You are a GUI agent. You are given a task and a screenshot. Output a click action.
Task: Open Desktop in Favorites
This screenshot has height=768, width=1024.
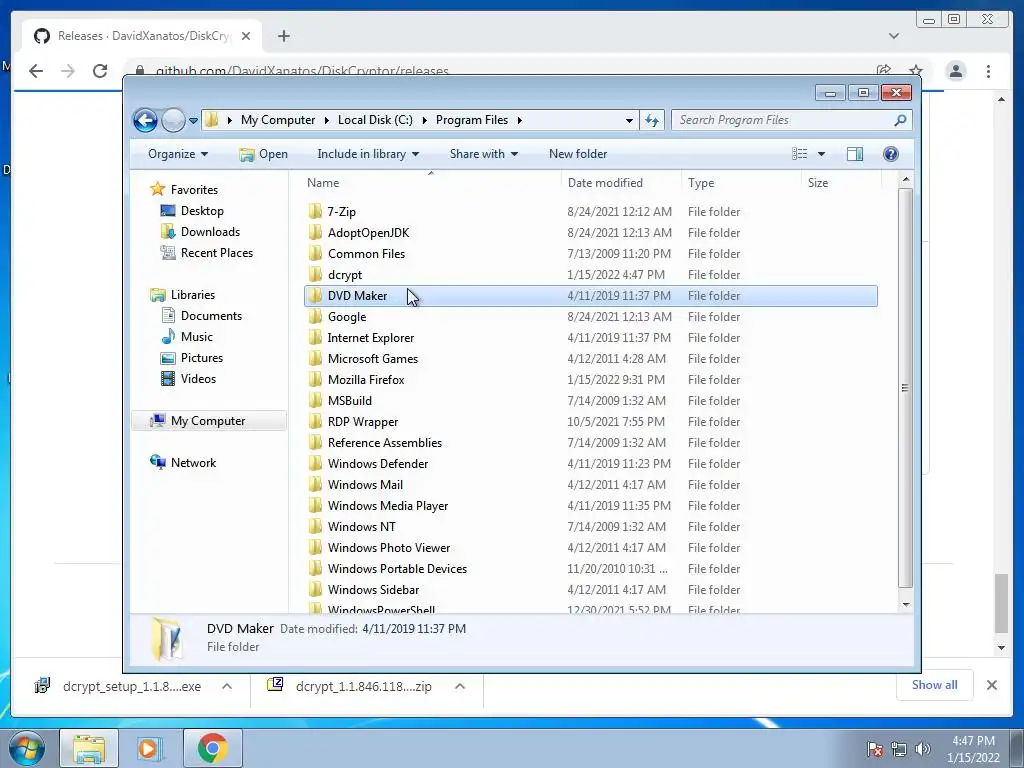(202, 211)
